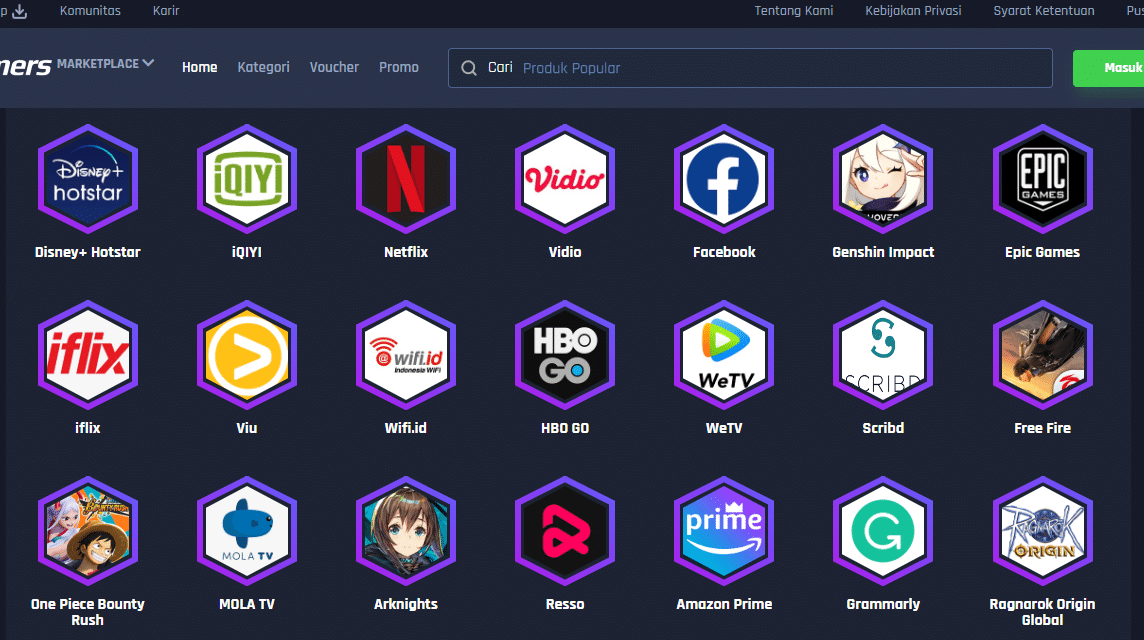The image size is (1144, 640).
Task: Open the Komunitas link in top bar
Action: pyautogui.click(x=90, y=11)
